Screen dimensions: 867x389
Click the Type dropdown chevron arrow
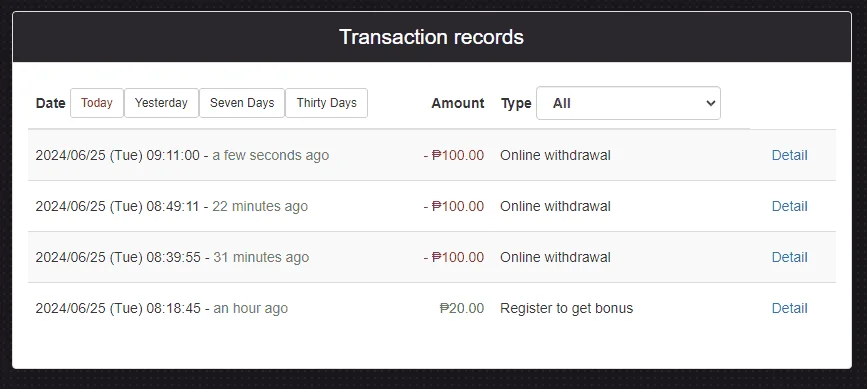(711, 103)
